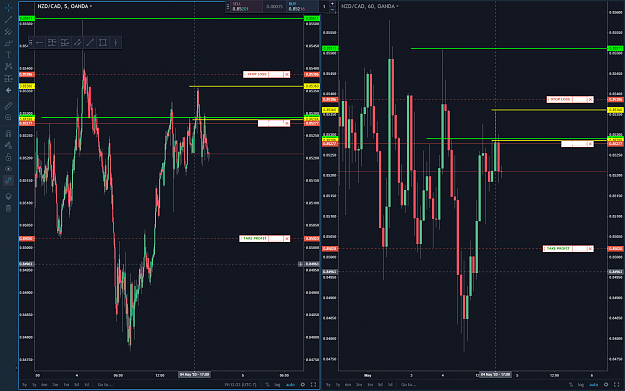Image resolution: width=625 pixels, height=391 pixels.
Task: Toggle percent scale on left chart
Action: coord(267,385)
